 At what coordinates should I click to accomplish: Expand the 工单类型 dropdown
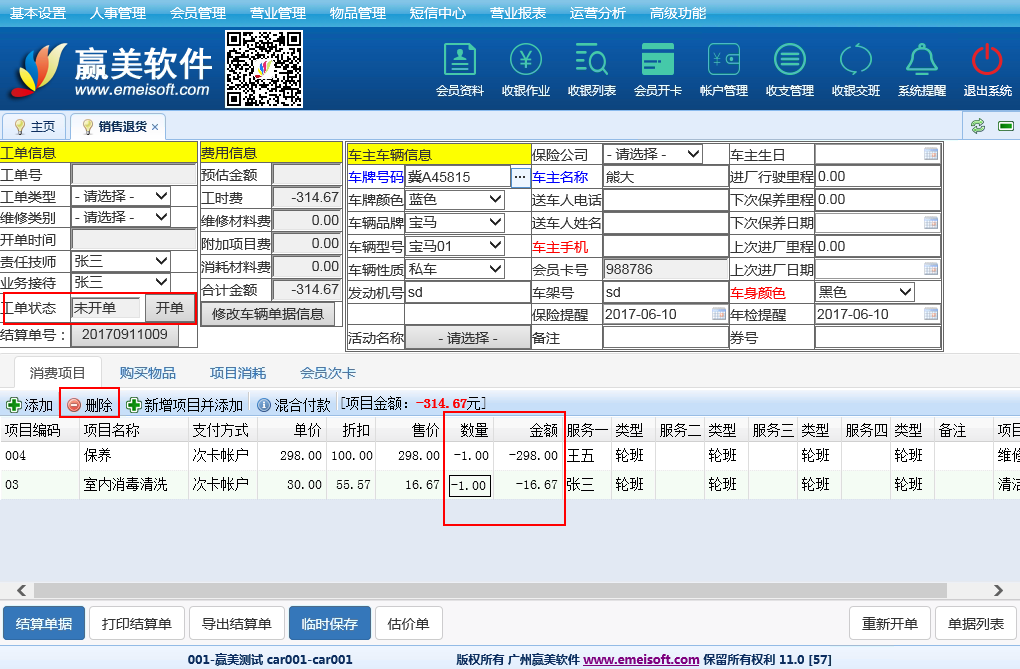161,196
